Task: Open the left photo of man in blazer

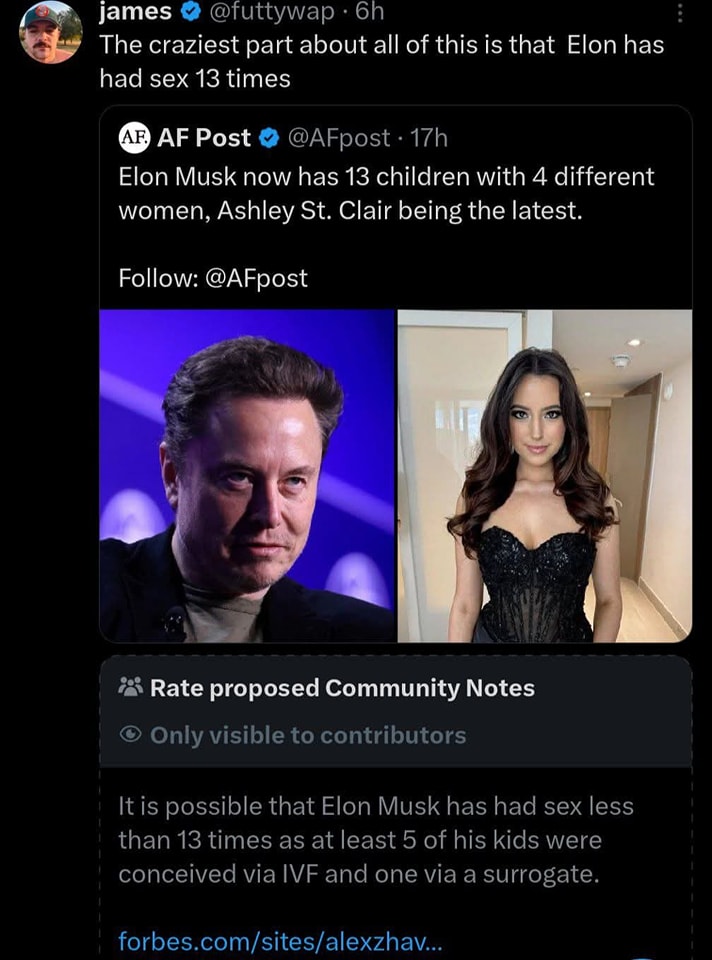Action: (248, 476)
